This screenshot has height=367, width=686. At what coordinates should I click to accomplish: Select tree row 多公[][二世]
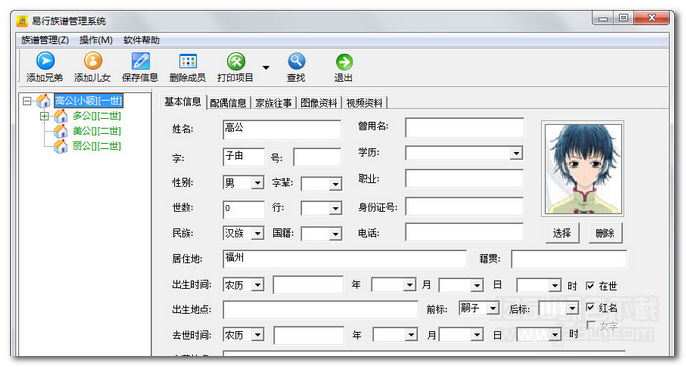point(97,116)
